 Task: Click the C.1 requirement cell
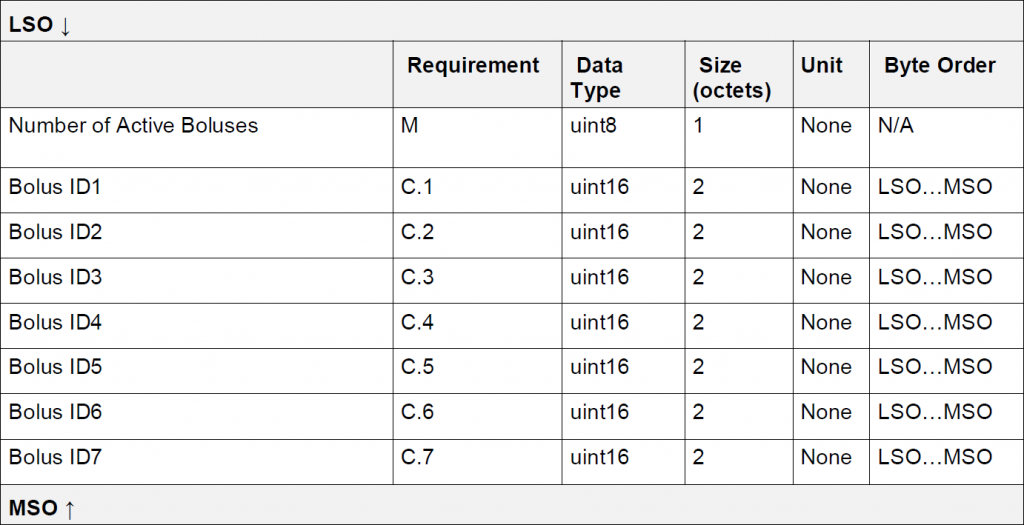(x=418, y=187)
